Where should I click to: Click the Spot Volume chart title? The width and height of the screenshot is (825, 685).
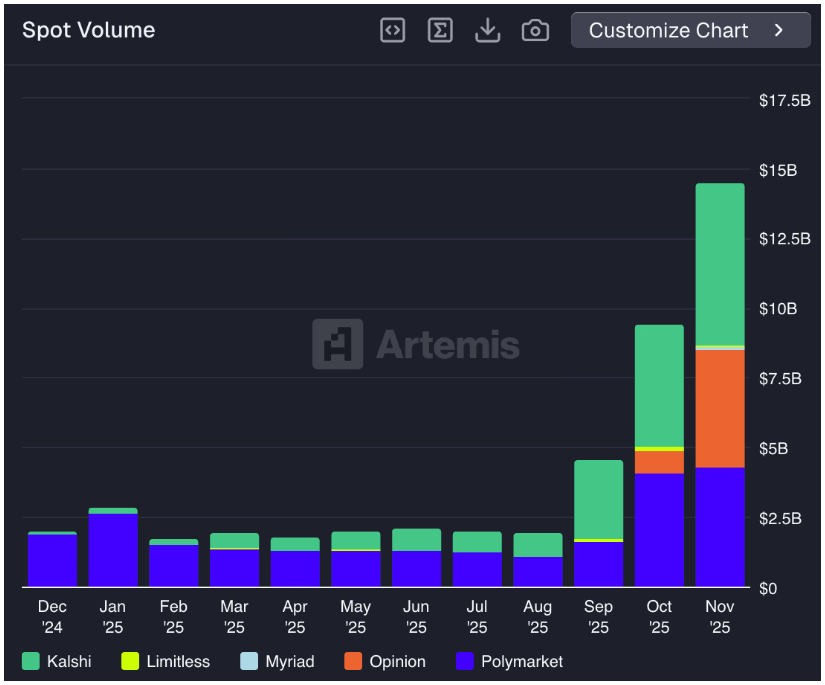pos(89,30)
